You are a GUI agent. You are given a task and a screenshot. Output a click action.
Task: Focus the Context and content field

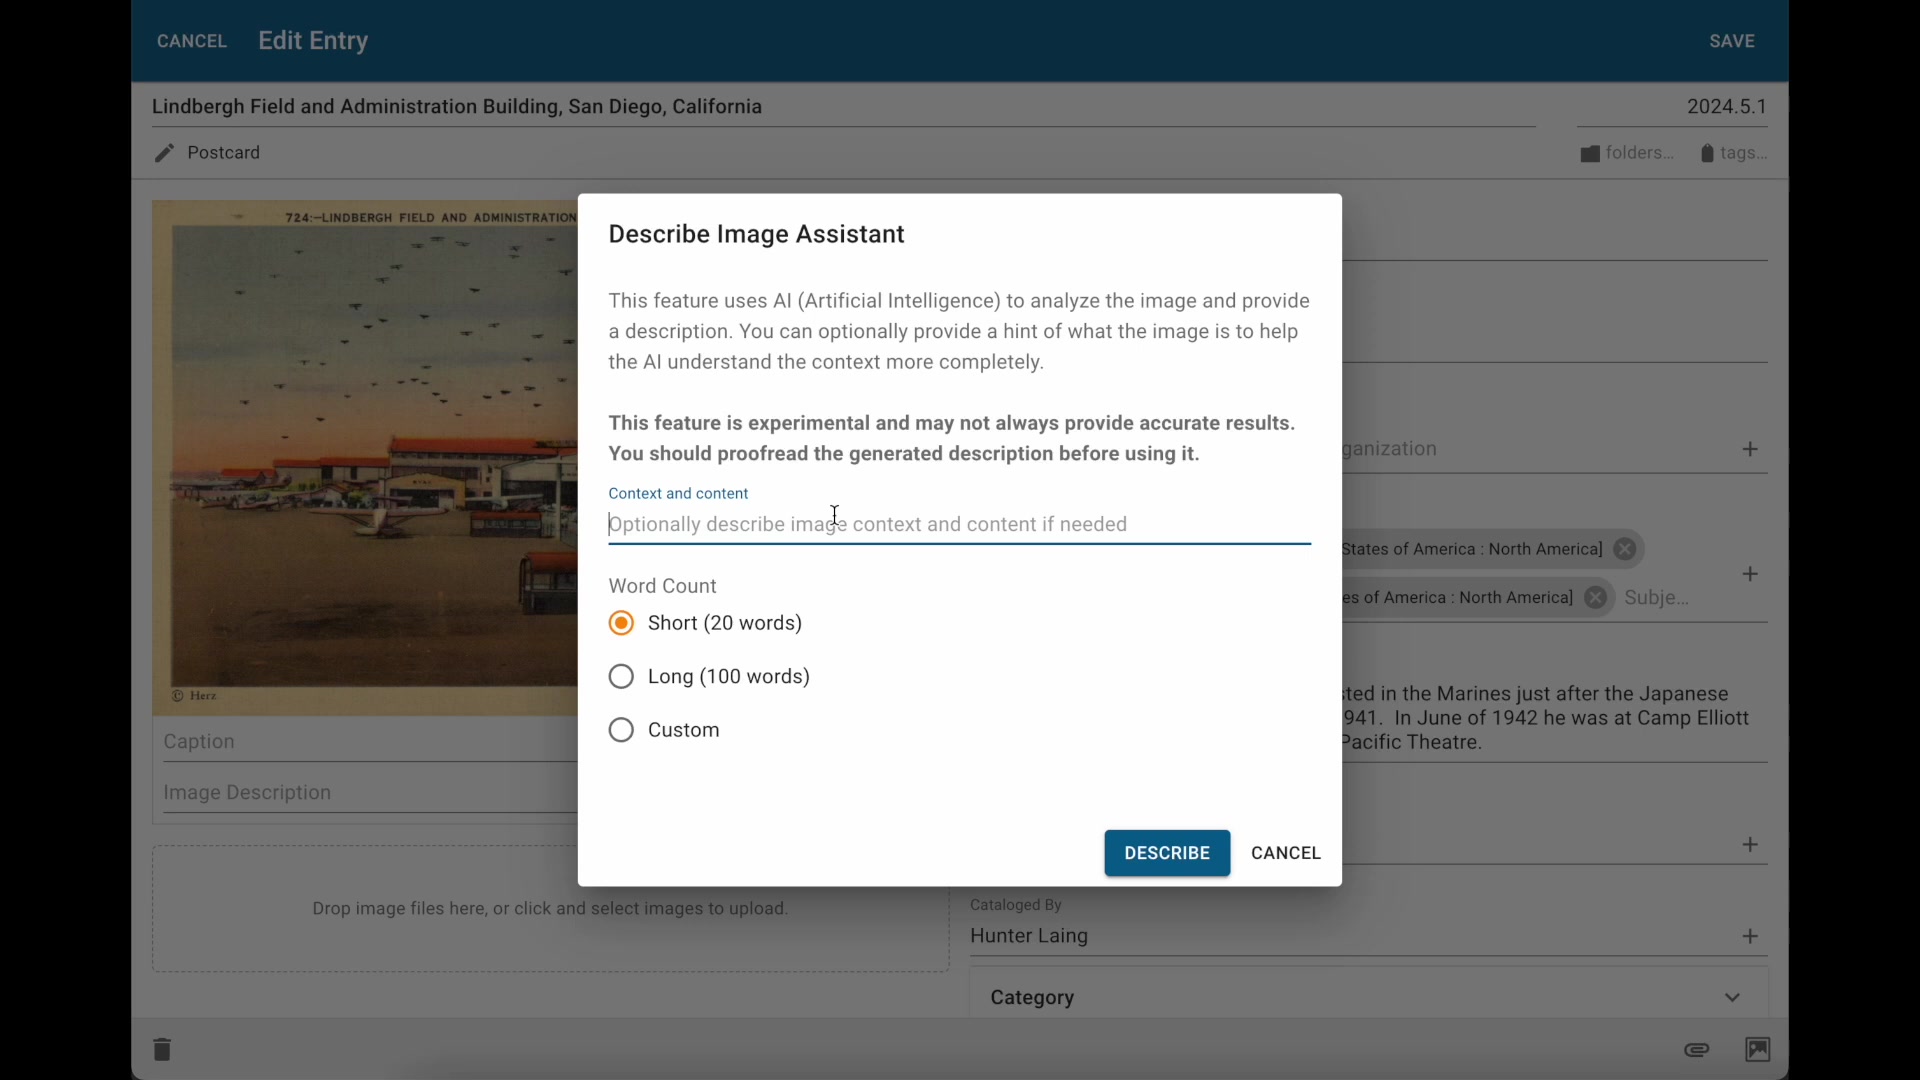[x=959, y=524]
